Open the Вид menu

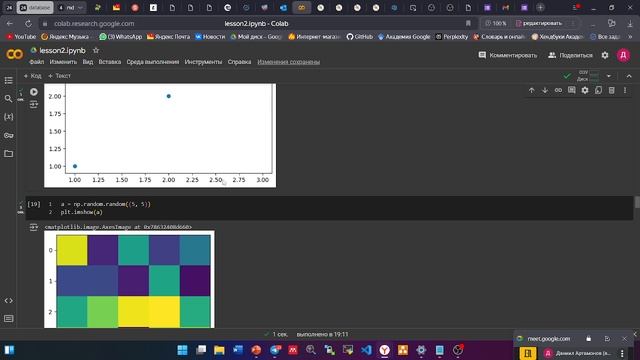(x=88, y=62)
